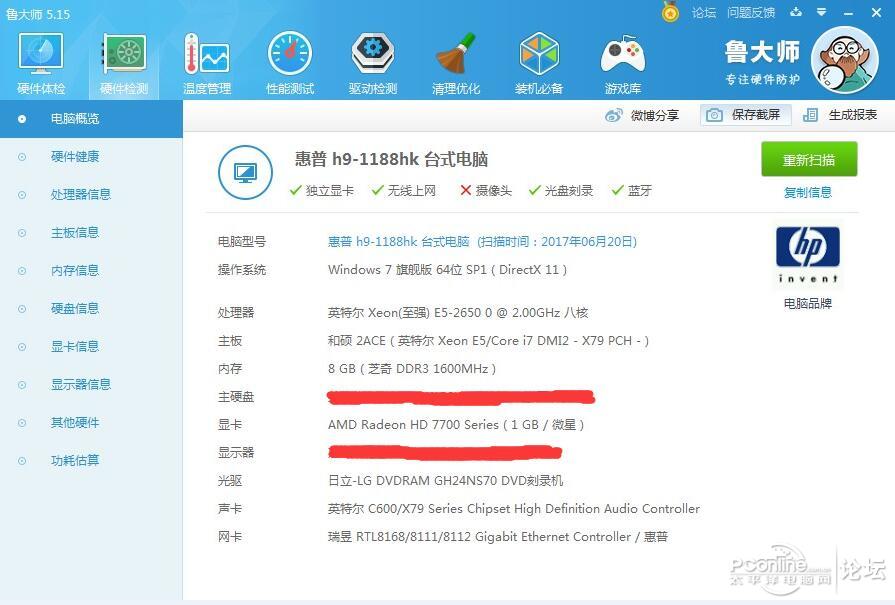Share via 微博分享
This screenshot has height=605, width=895.
(x=642, y=115)
